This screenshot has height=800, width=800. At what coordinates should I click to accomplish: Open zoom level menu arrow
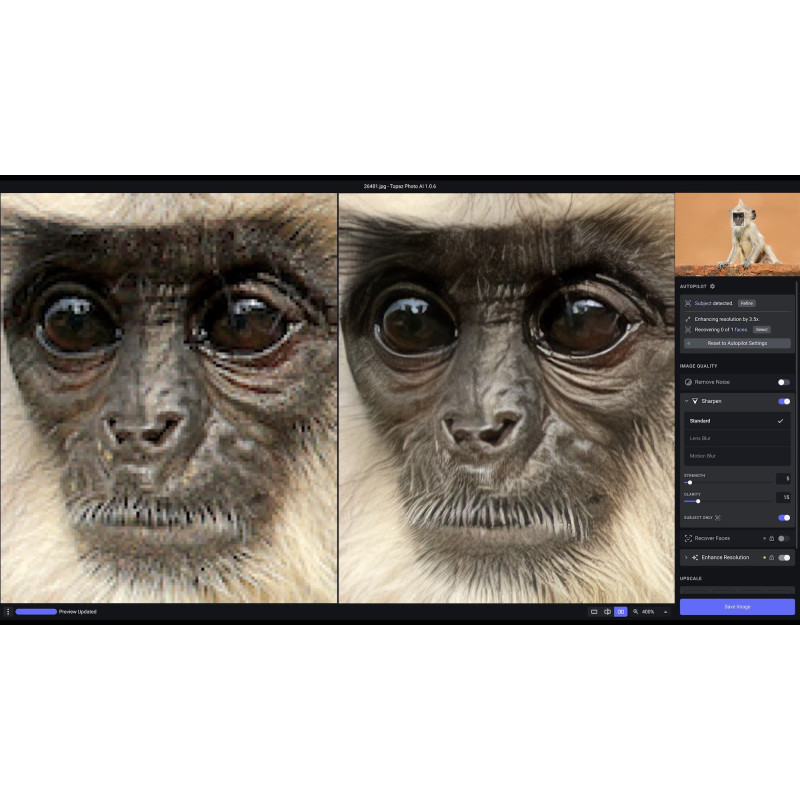click(666, 611)
